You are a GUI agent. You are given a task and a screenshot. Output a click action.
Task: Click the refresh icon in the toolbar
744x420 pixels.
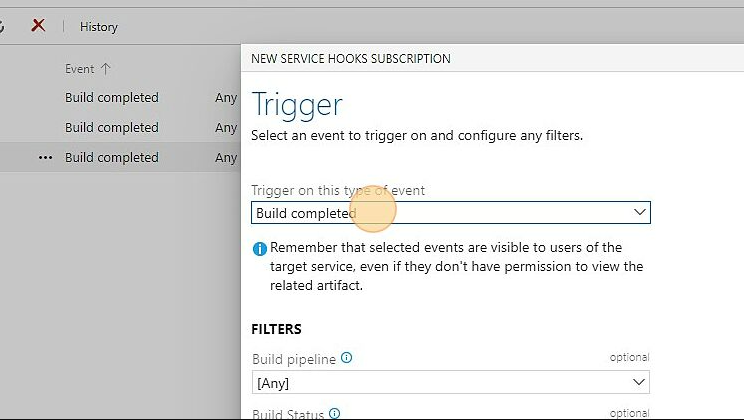3,26
